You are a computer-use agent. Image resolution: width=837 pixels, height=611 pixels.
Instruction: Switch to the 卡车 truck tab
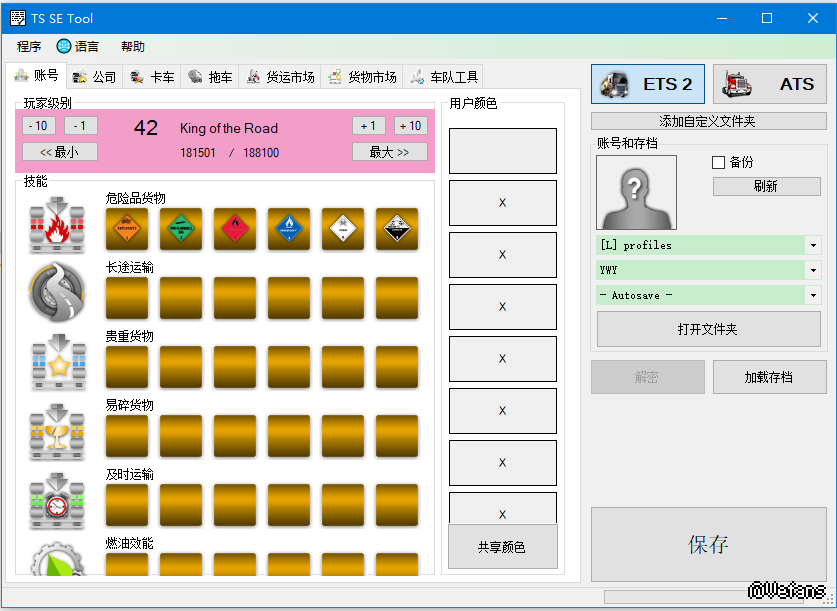pos(152,77)
